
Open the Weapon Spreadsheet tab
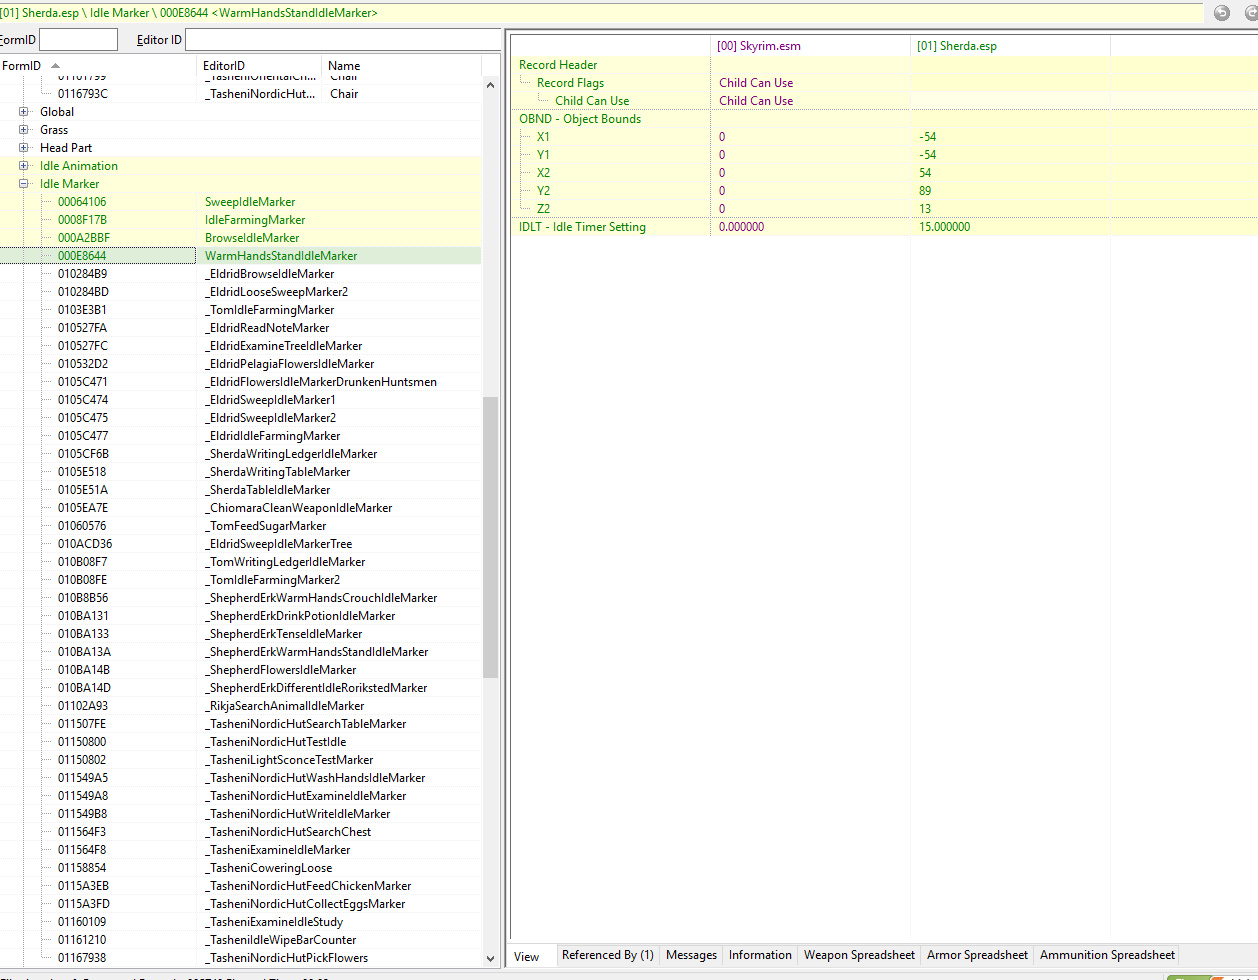(858, 955)
